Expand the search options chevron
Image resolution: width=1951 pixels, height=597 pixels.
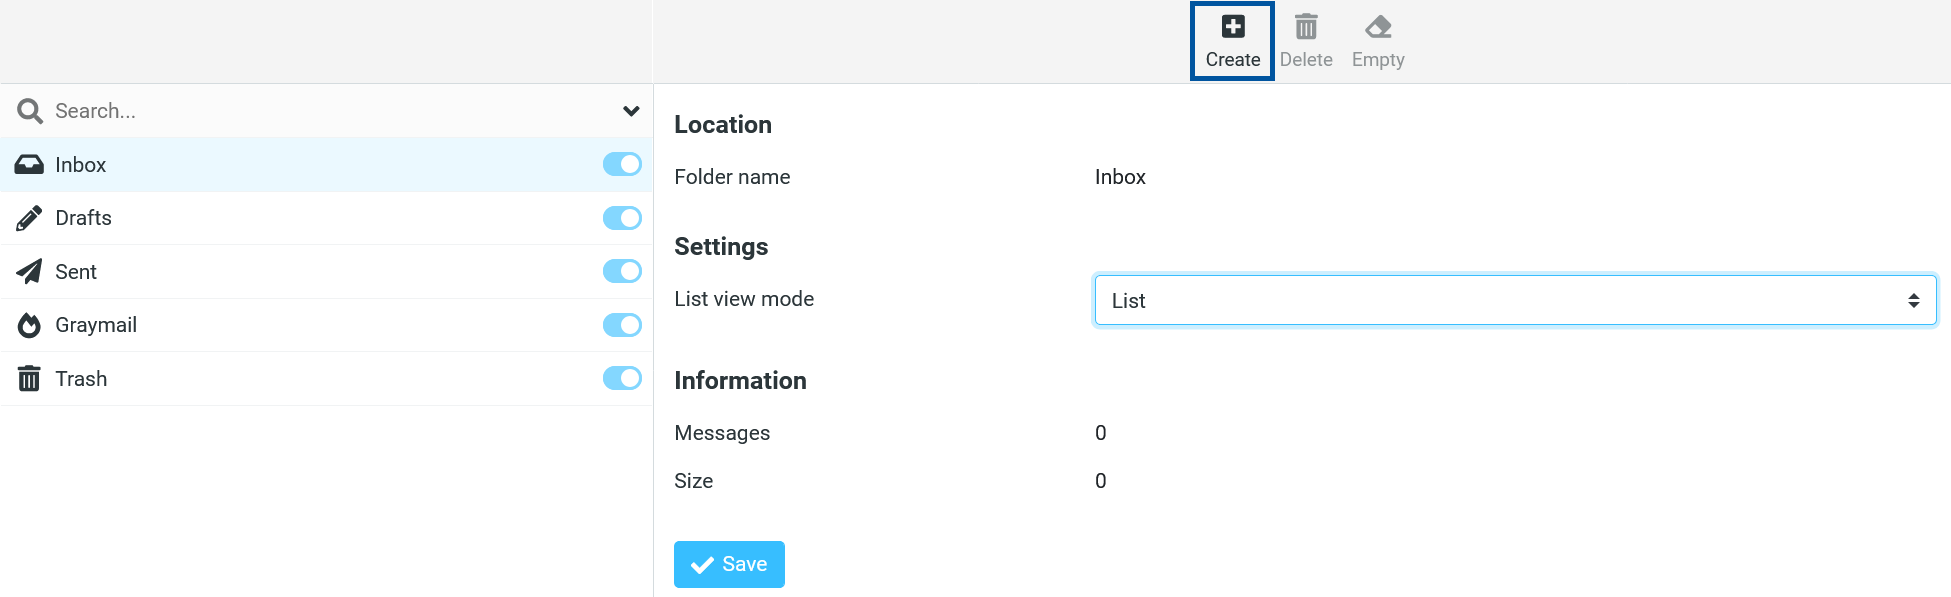click(631, 111)
